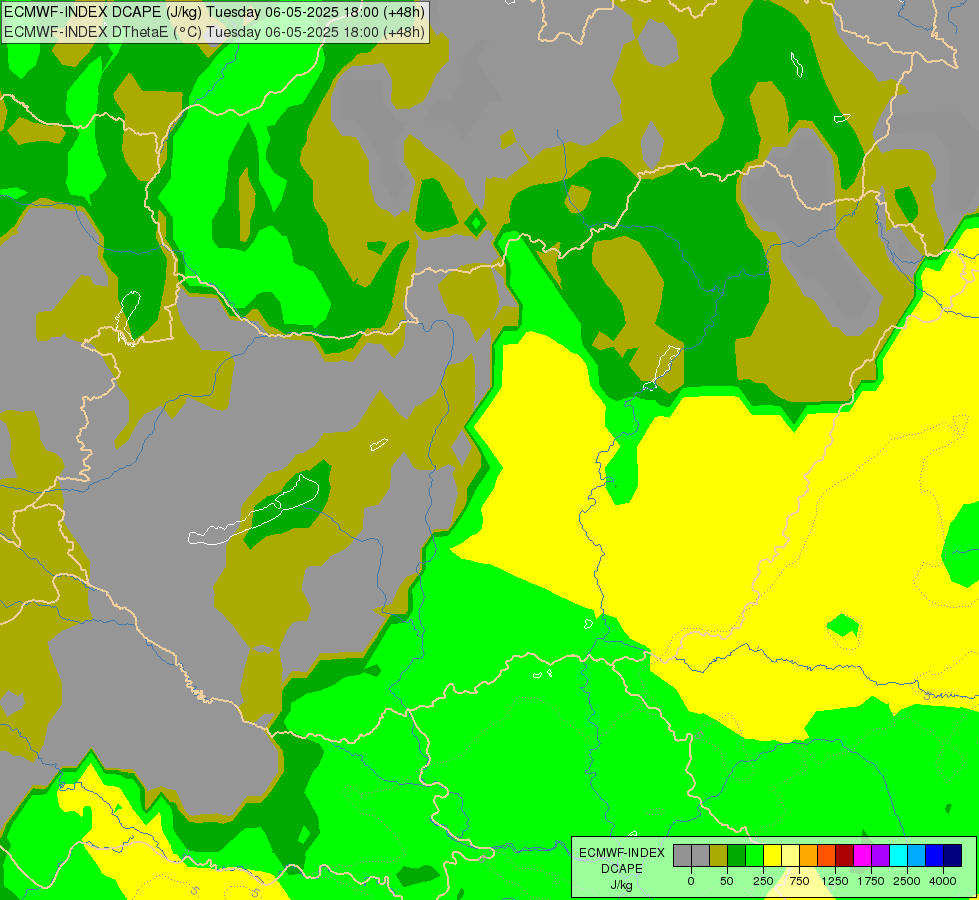Image resolution: width=979 pixels, height=900 pixels.
Task: Click the olive legend swatch right of 0
Action: point(719,856)
